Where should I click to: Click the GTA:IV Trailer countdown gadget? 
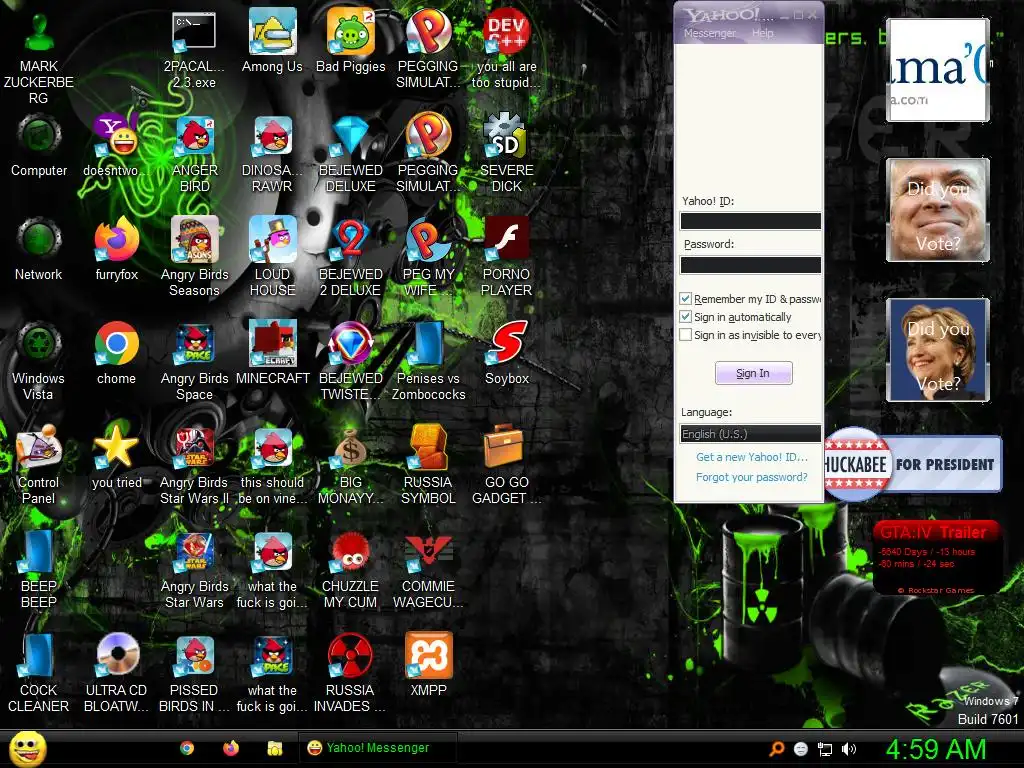click(938, 558)
